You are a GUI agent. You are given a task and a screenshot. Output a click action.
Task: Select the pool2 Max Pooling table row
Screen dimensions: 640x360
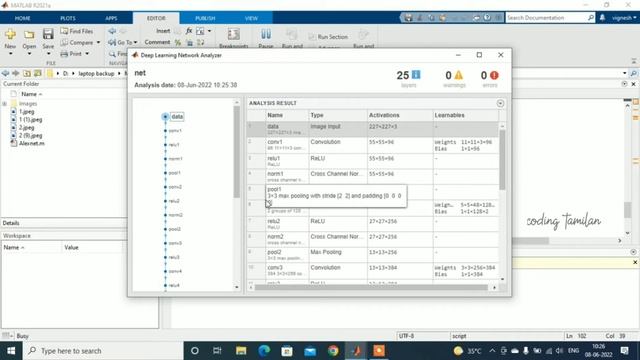pos(373,255)
